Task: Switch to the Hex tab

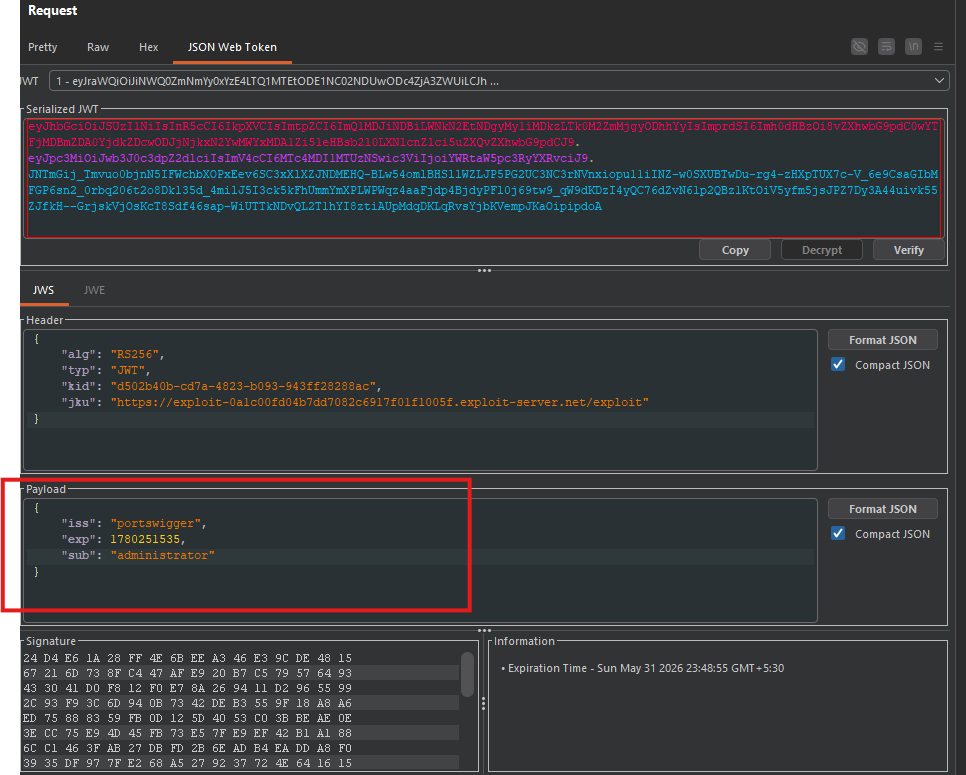Action: (148, 47)
